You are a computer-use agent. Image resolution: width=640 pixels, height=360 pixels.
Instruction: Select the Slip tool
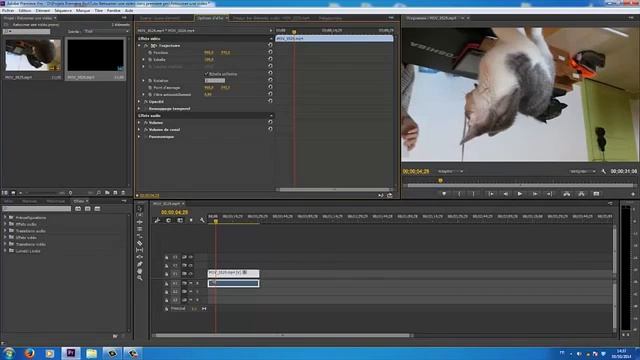(x=140, y=250)
